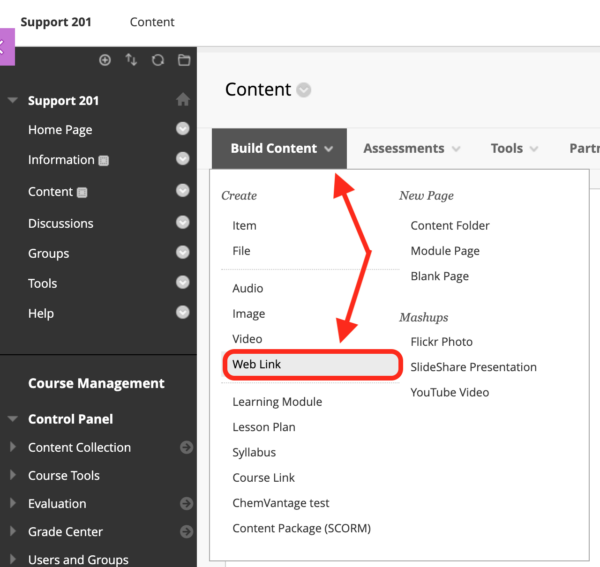This screenshot has height=567, width=600.
Task: Click the Build Content button
Action: pos(279,148)
